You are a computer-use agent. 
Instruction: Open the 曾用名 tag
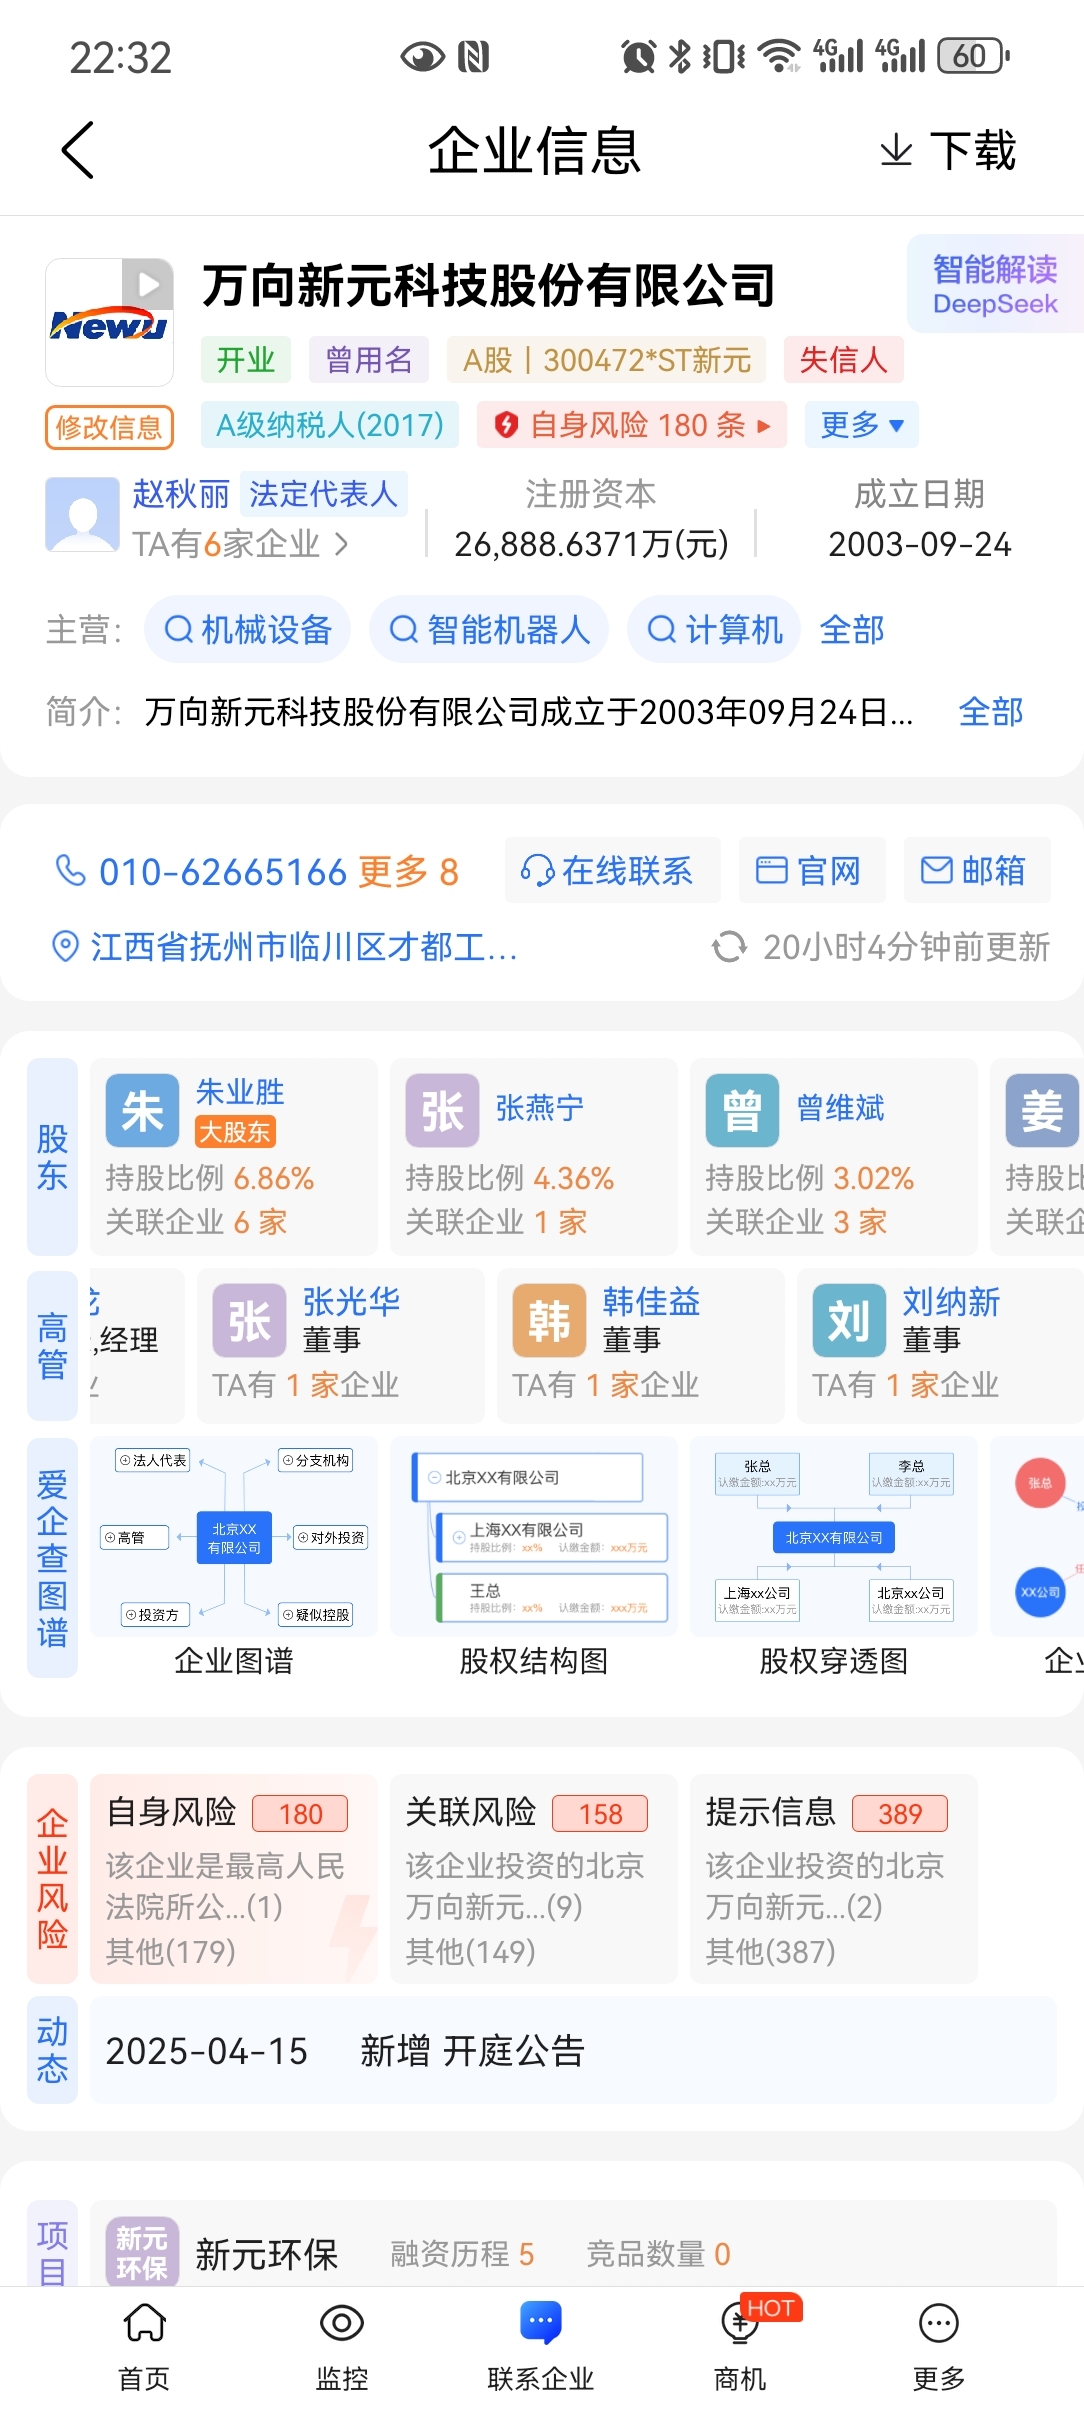pyautogui.click(x=369, y=359)
